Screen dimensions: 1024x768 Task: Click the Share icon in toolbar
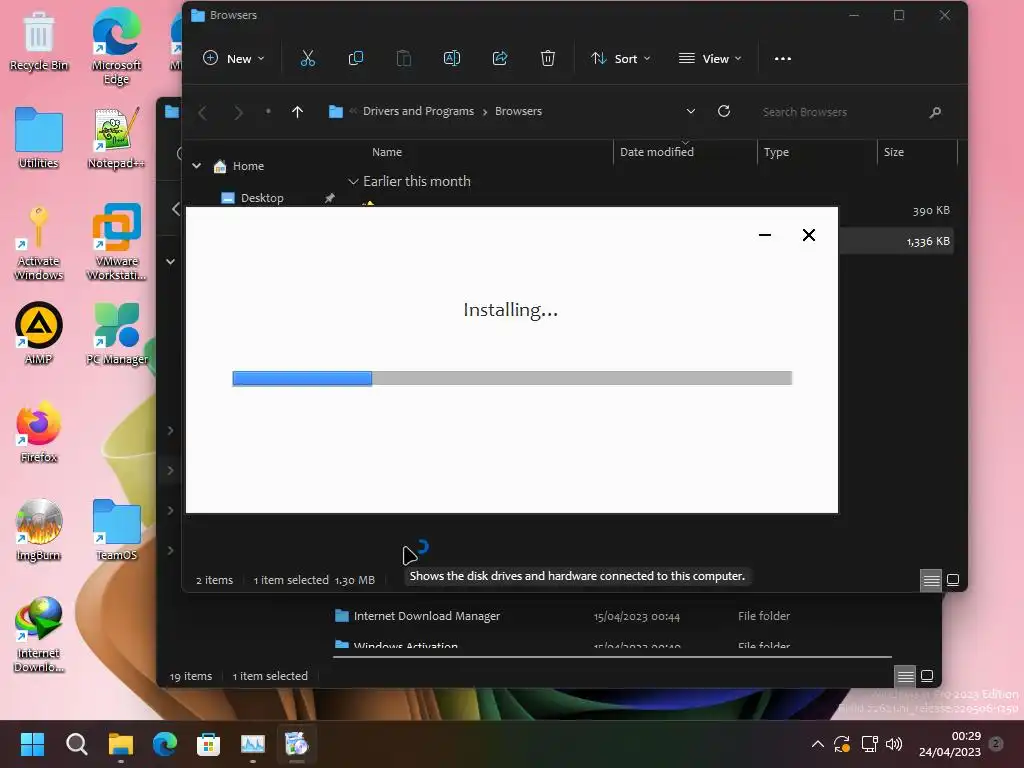(x=500, y=58)
